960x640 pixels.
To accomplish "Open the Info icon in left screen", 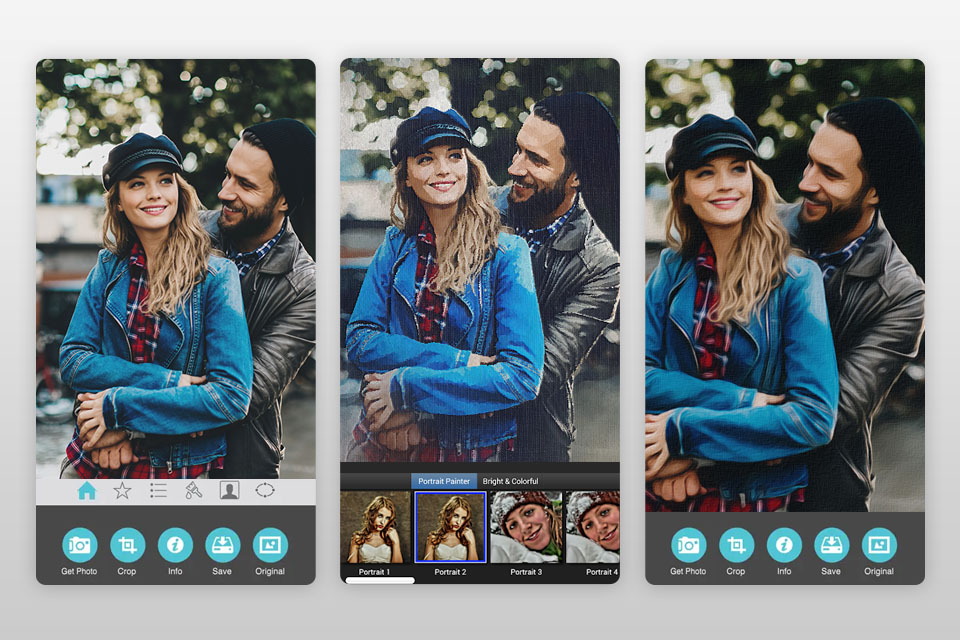I will click(x=175, y=544).
